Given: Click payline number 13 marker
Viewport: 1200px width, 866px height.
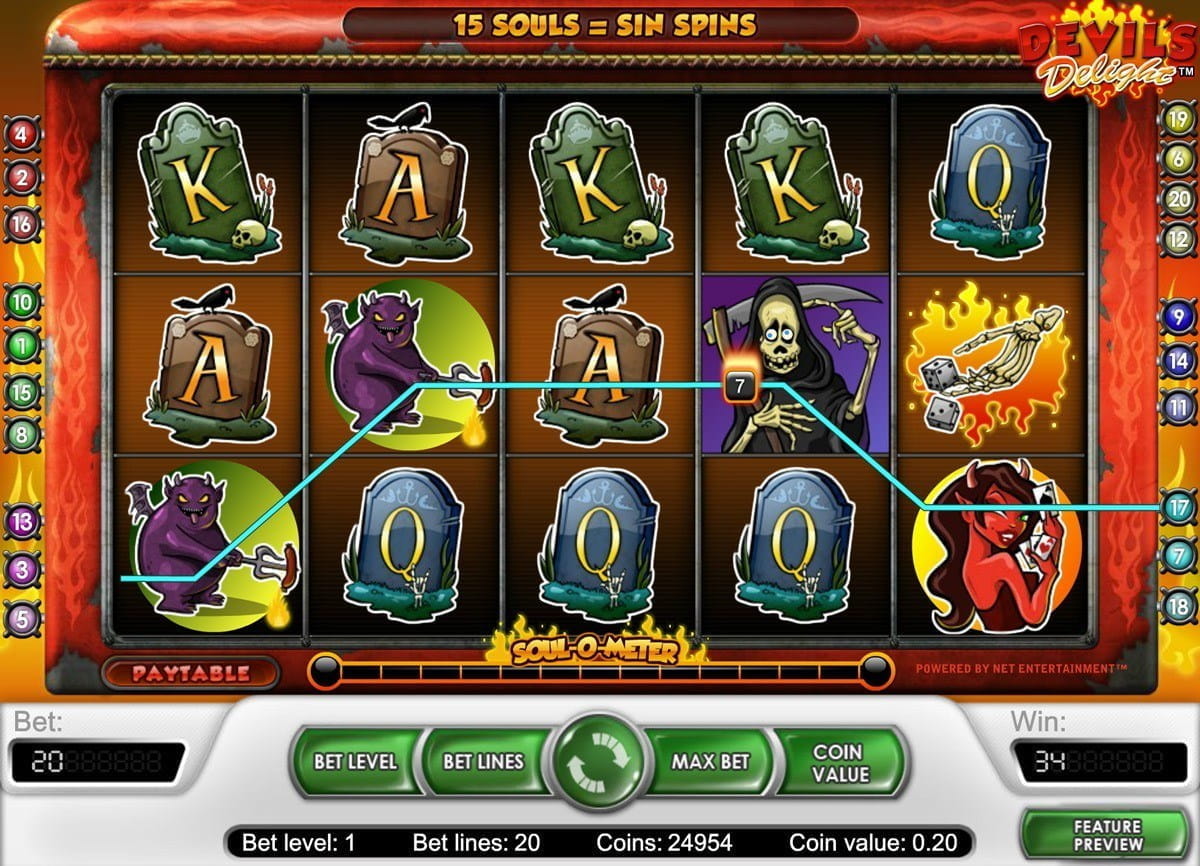Looking at the screenshot, I should click(x=22, y=521).
